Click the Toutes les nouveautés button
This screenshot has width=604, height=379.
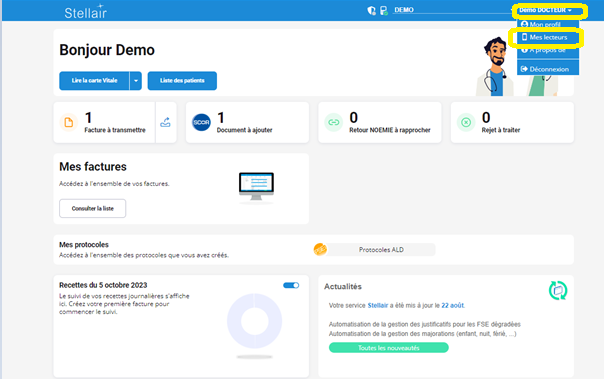[x=389, y=348]
